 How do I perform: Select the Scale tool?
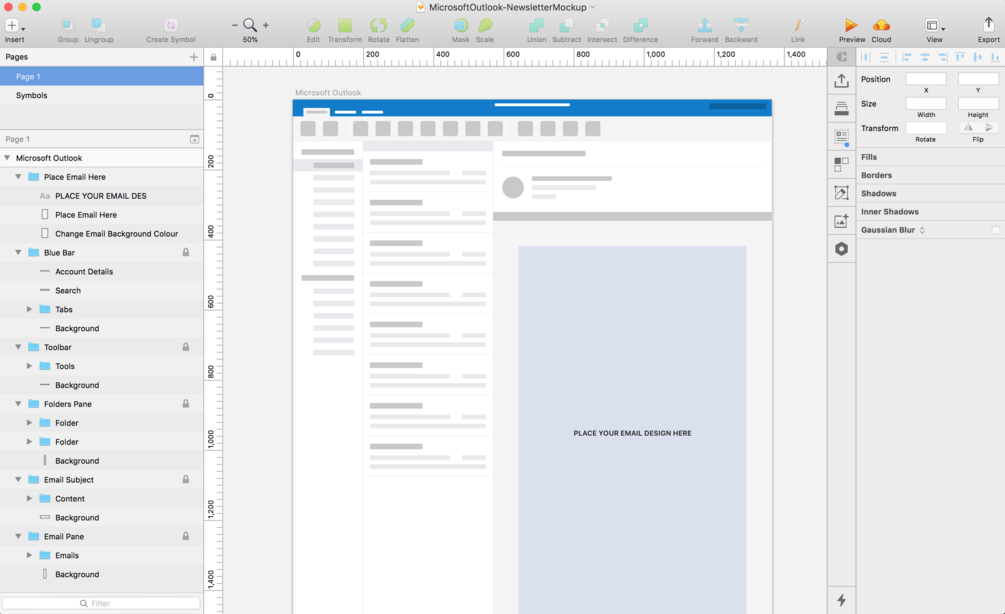click(485, 26)
